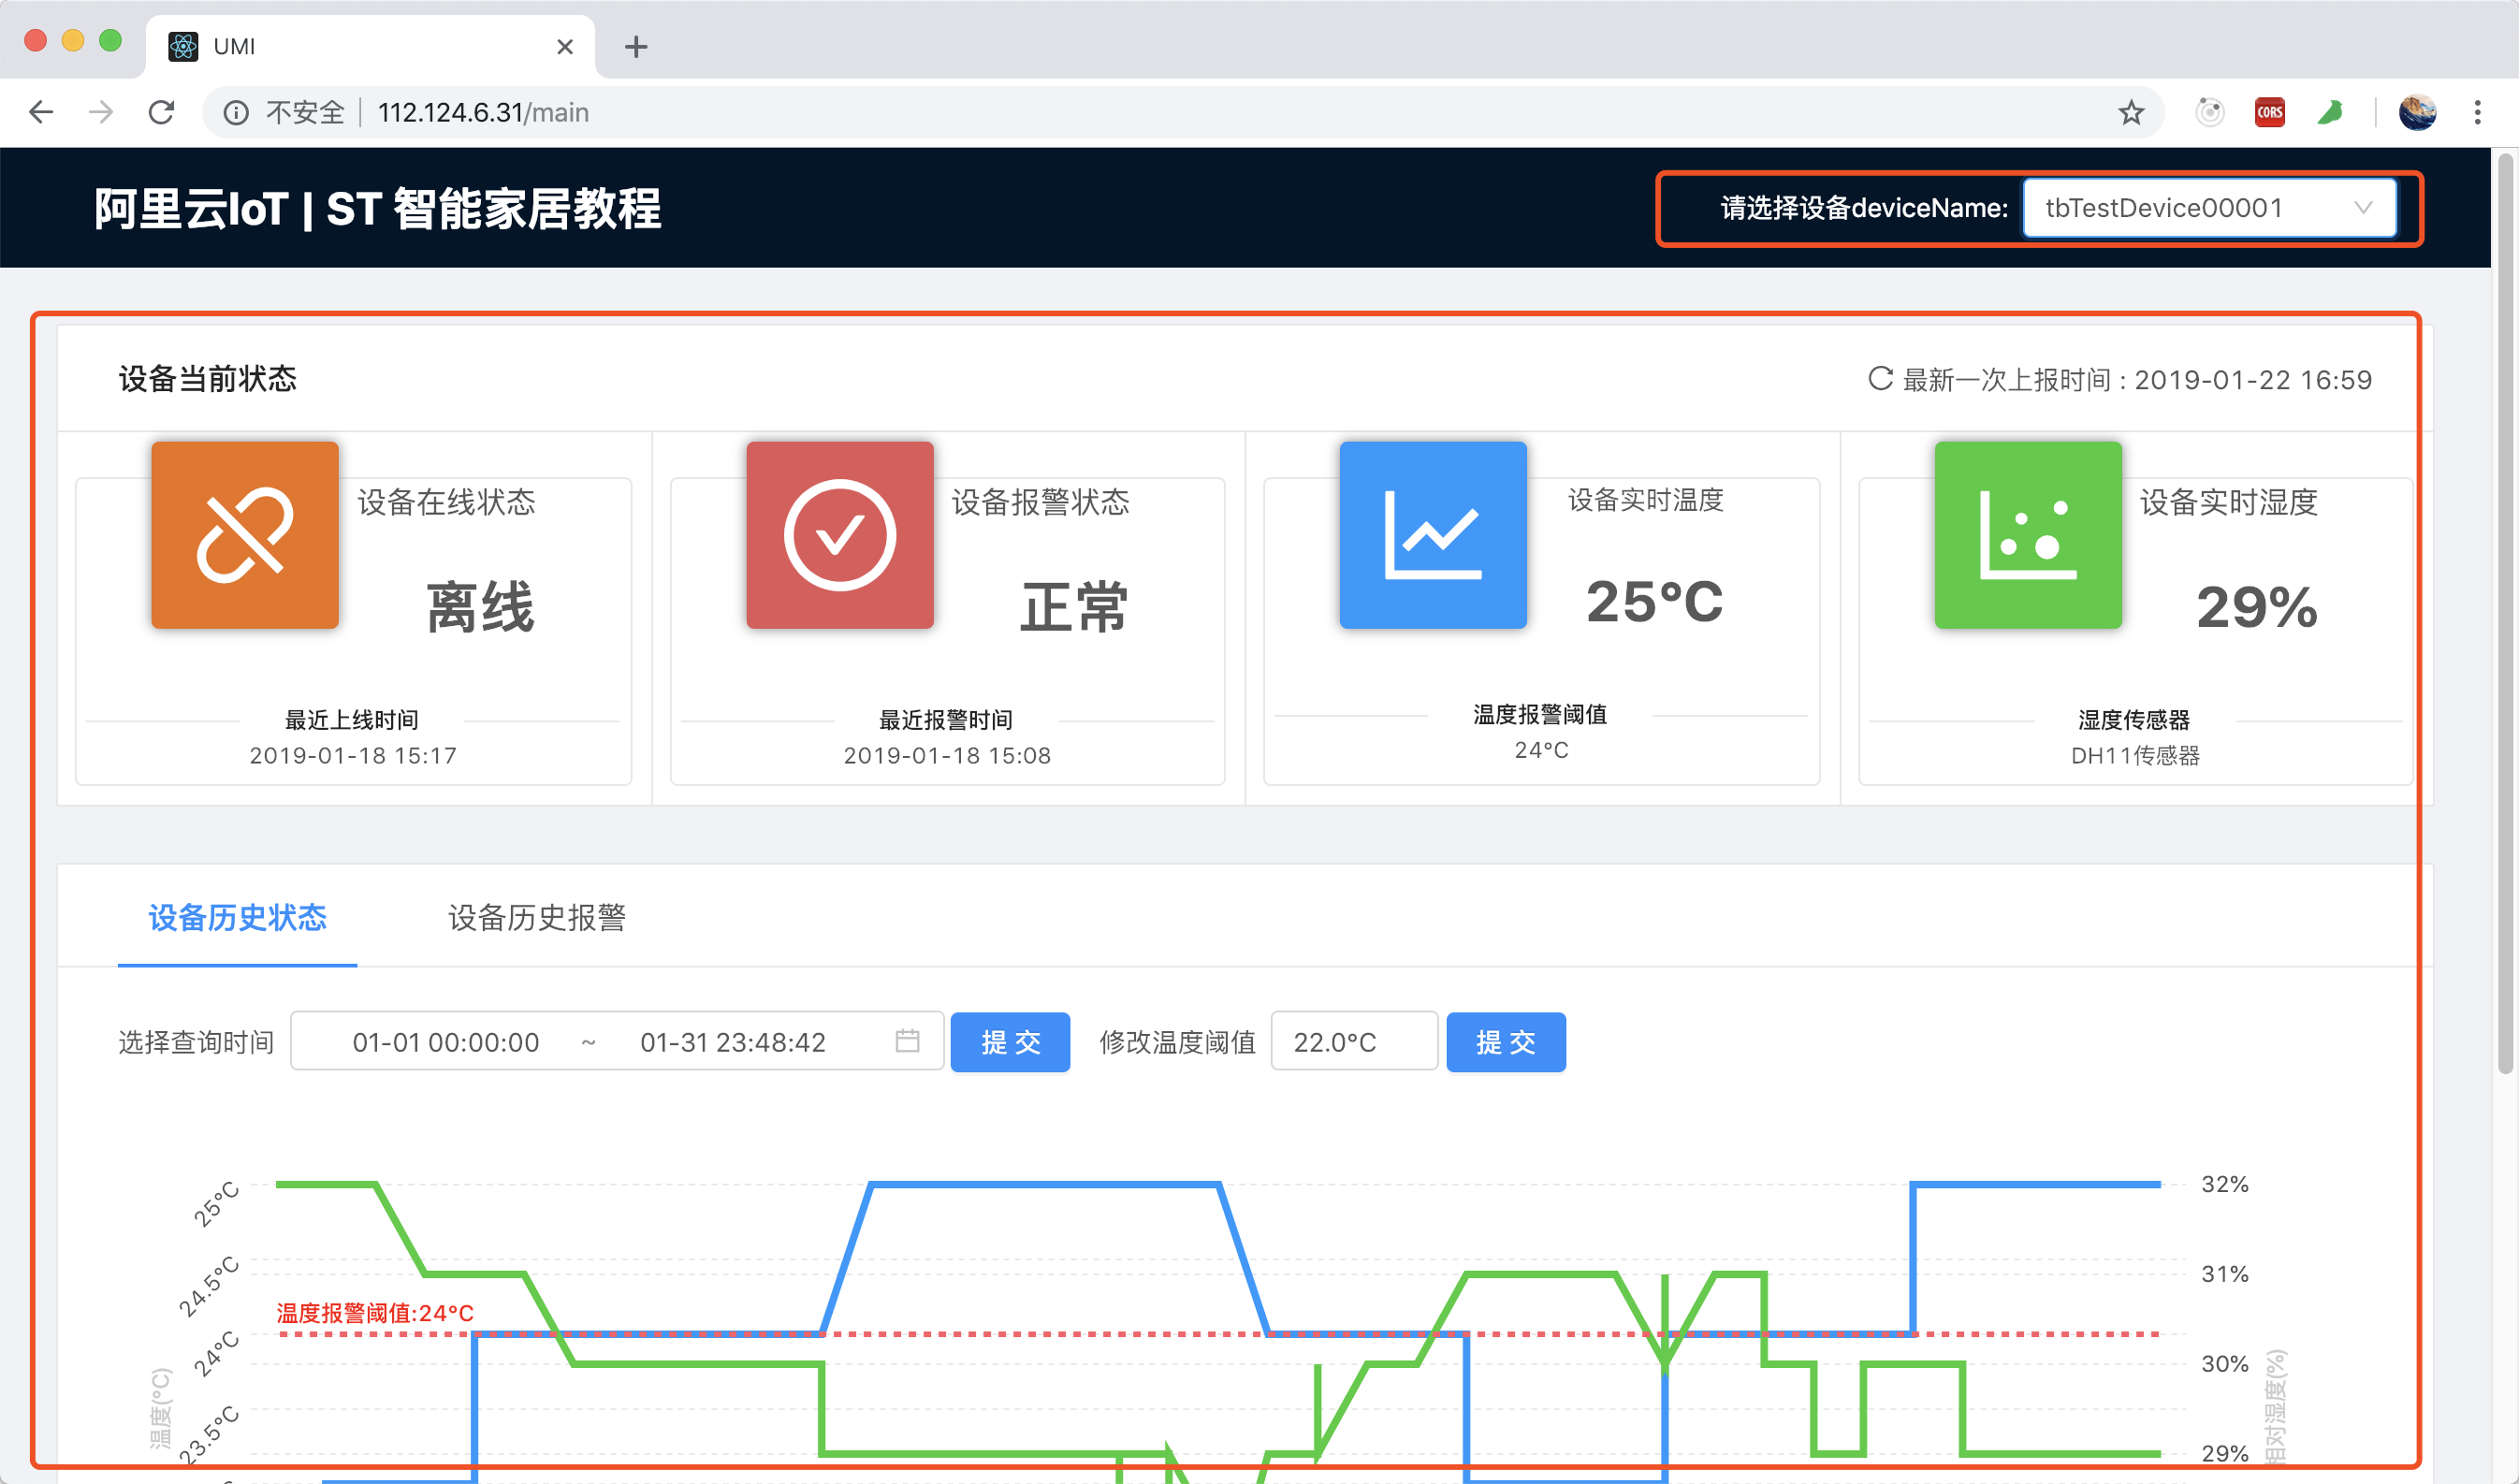Open Chrome's three-dot menu
The image size is (2519, 1484).
(2477, 112)
